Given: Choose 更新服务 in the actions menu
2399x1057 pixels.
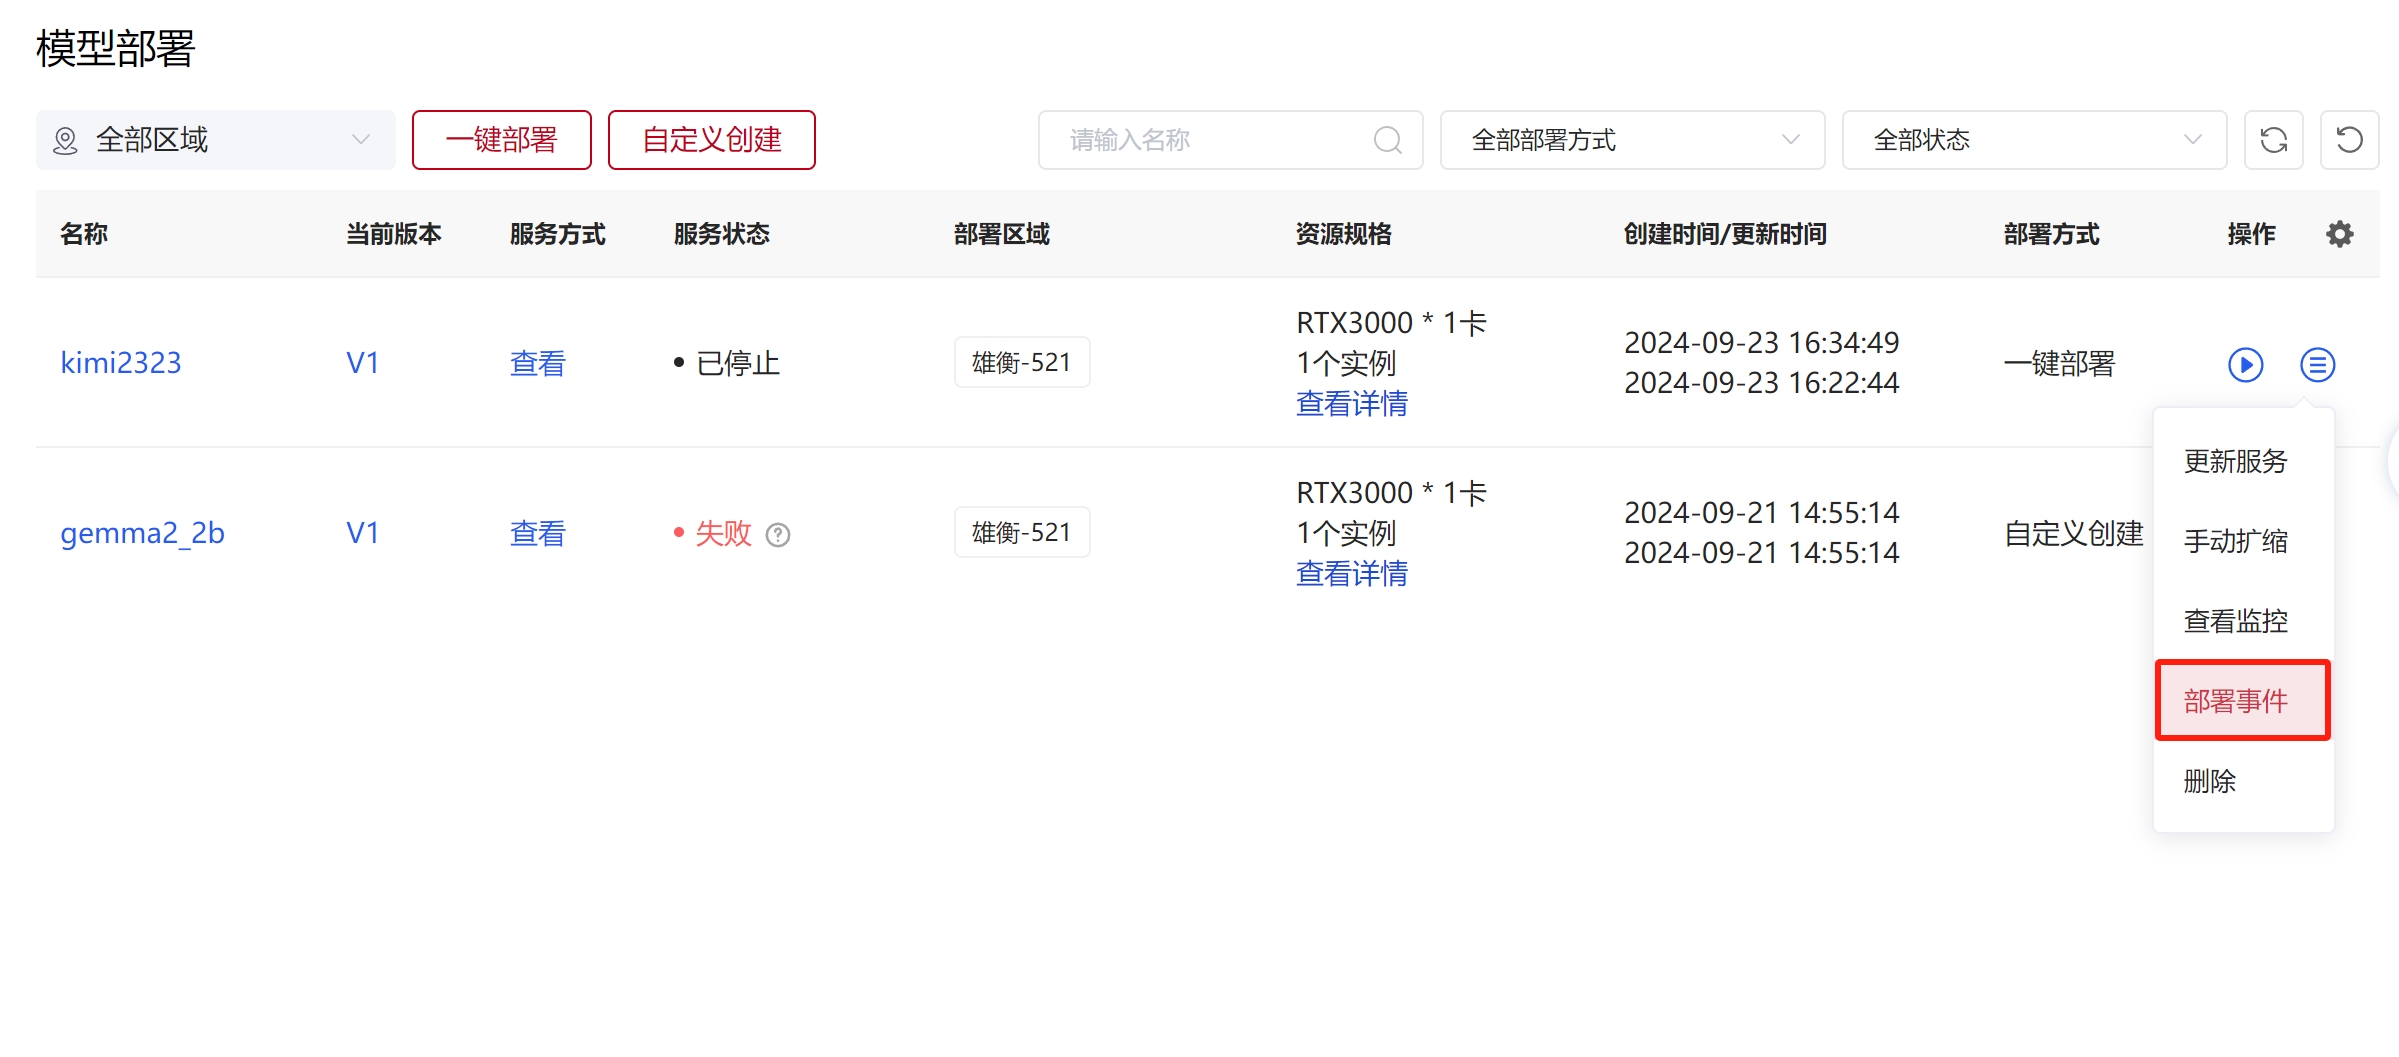Looking at the screenshot, I should coord(2235,461).
